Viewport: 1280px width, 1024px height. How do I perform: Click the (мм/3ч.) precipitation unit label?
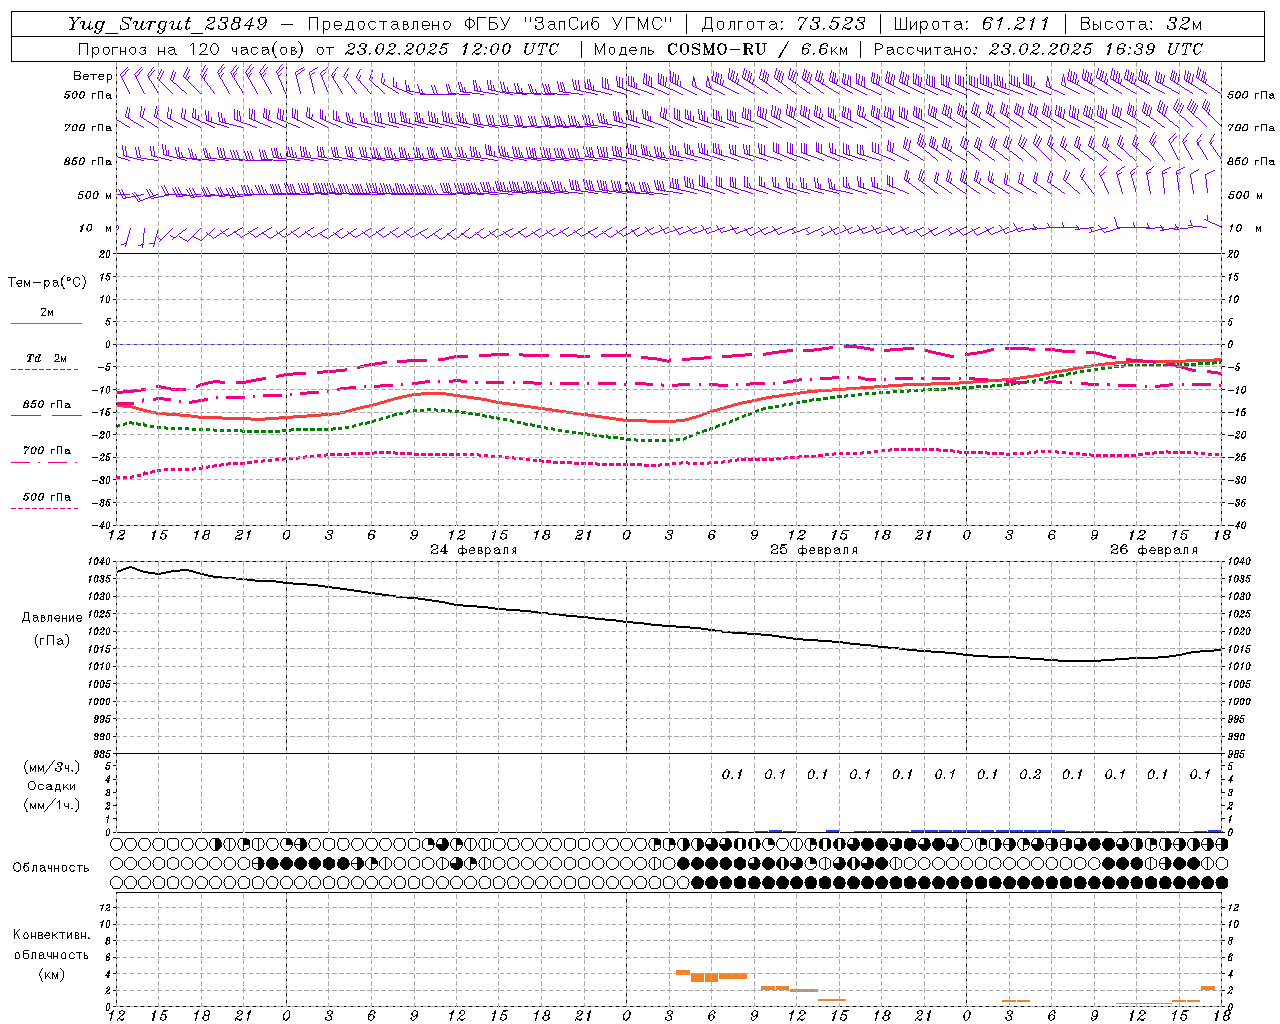[52, 767]
